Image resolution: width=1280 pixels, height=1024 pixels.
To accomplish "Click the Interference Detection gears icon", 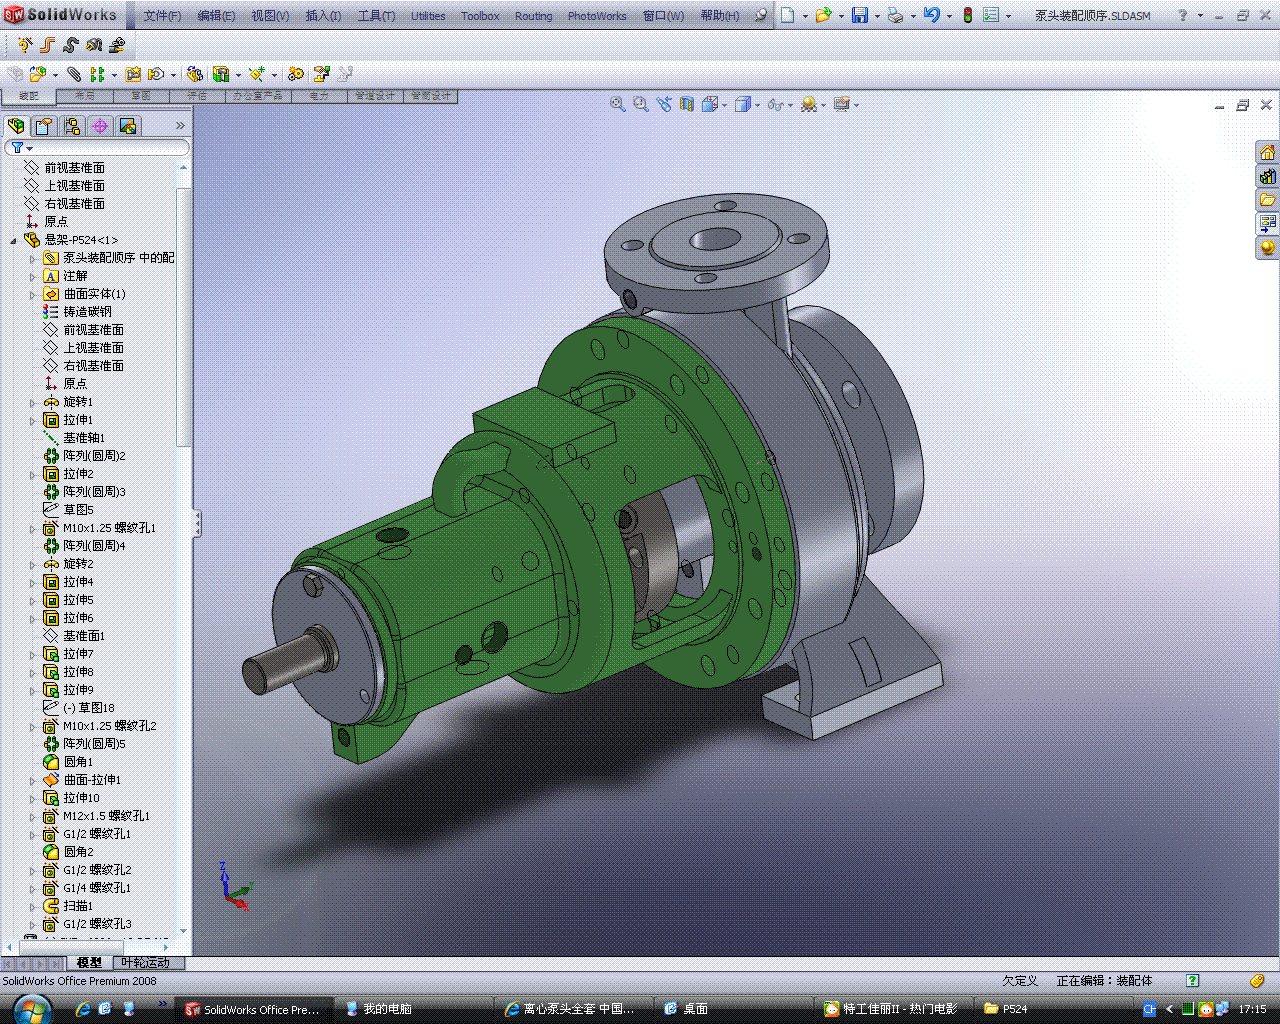I will click(295, 74).
